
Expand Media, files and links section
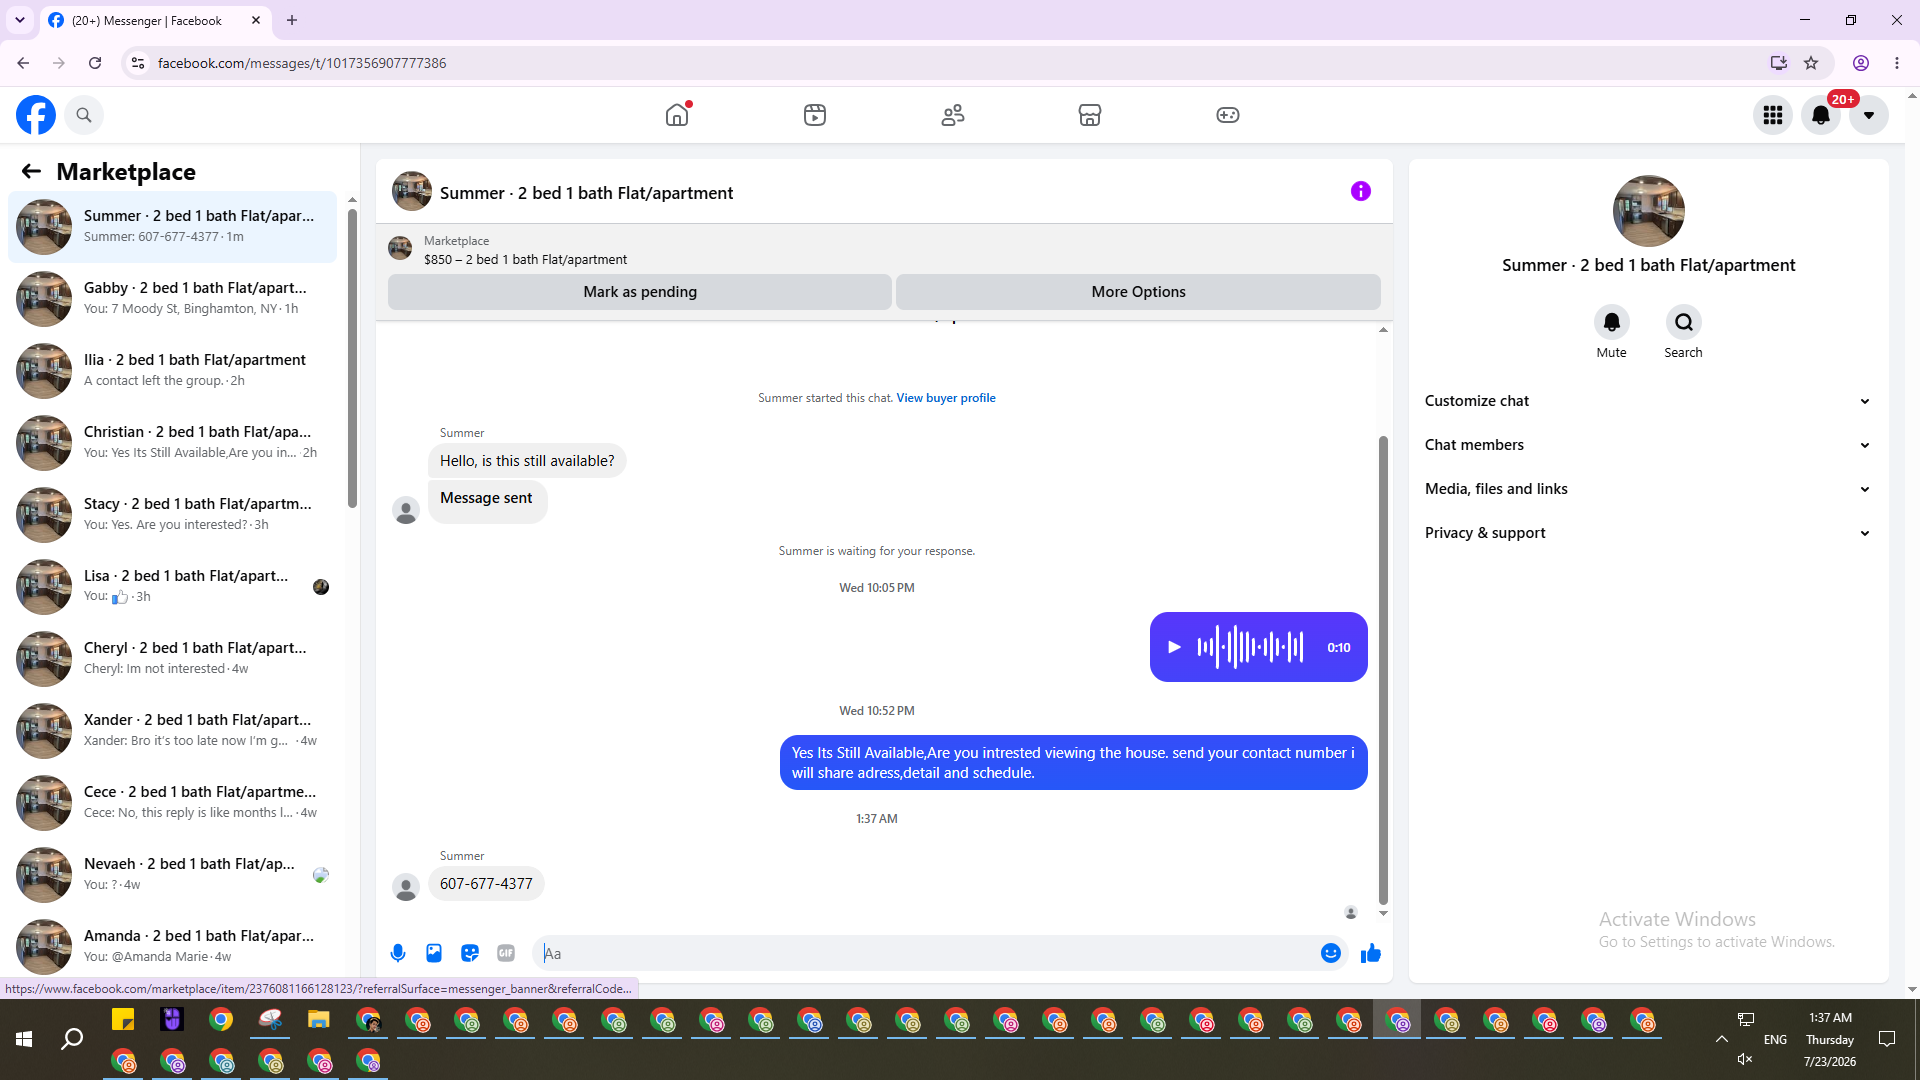[x=1649, y=489]
